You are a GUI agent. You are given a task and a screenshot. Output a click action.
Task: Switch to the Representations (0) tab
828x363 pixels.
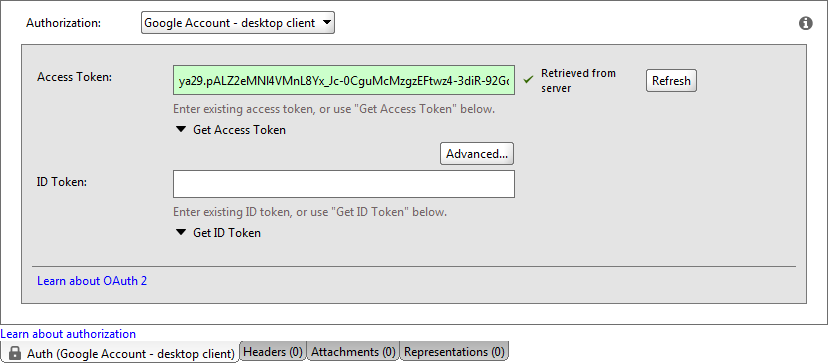[x=454, y=351]
